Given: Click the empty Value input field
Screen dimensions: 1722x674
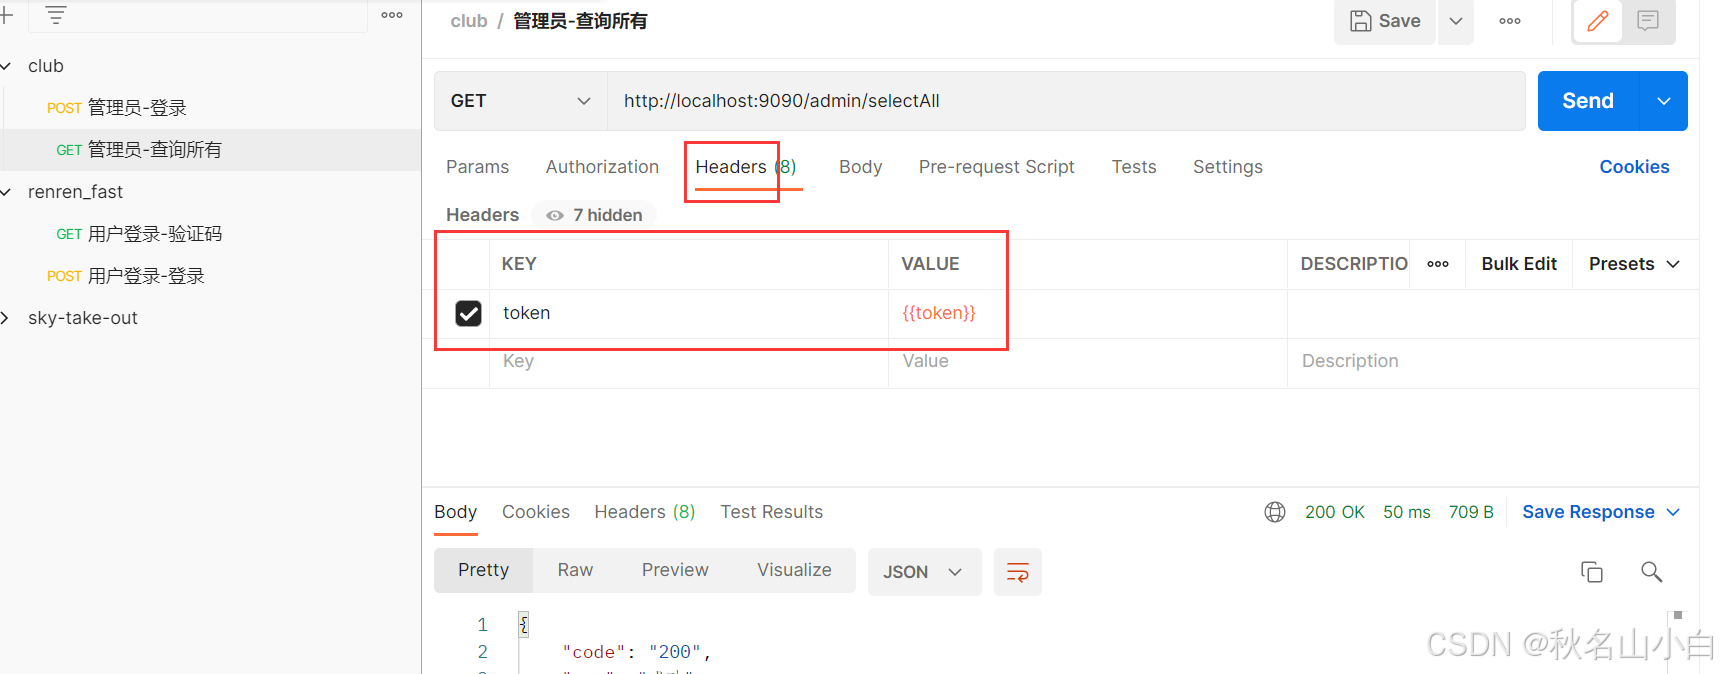Looking at the screenshot, I should 1087,362.
